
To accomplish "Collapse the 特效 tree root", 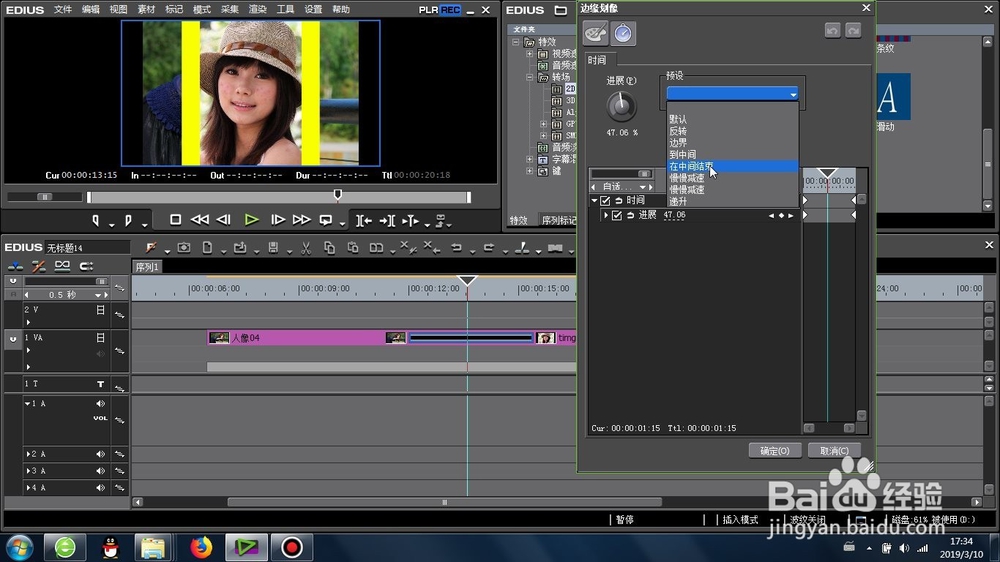I will click(516, 42).
